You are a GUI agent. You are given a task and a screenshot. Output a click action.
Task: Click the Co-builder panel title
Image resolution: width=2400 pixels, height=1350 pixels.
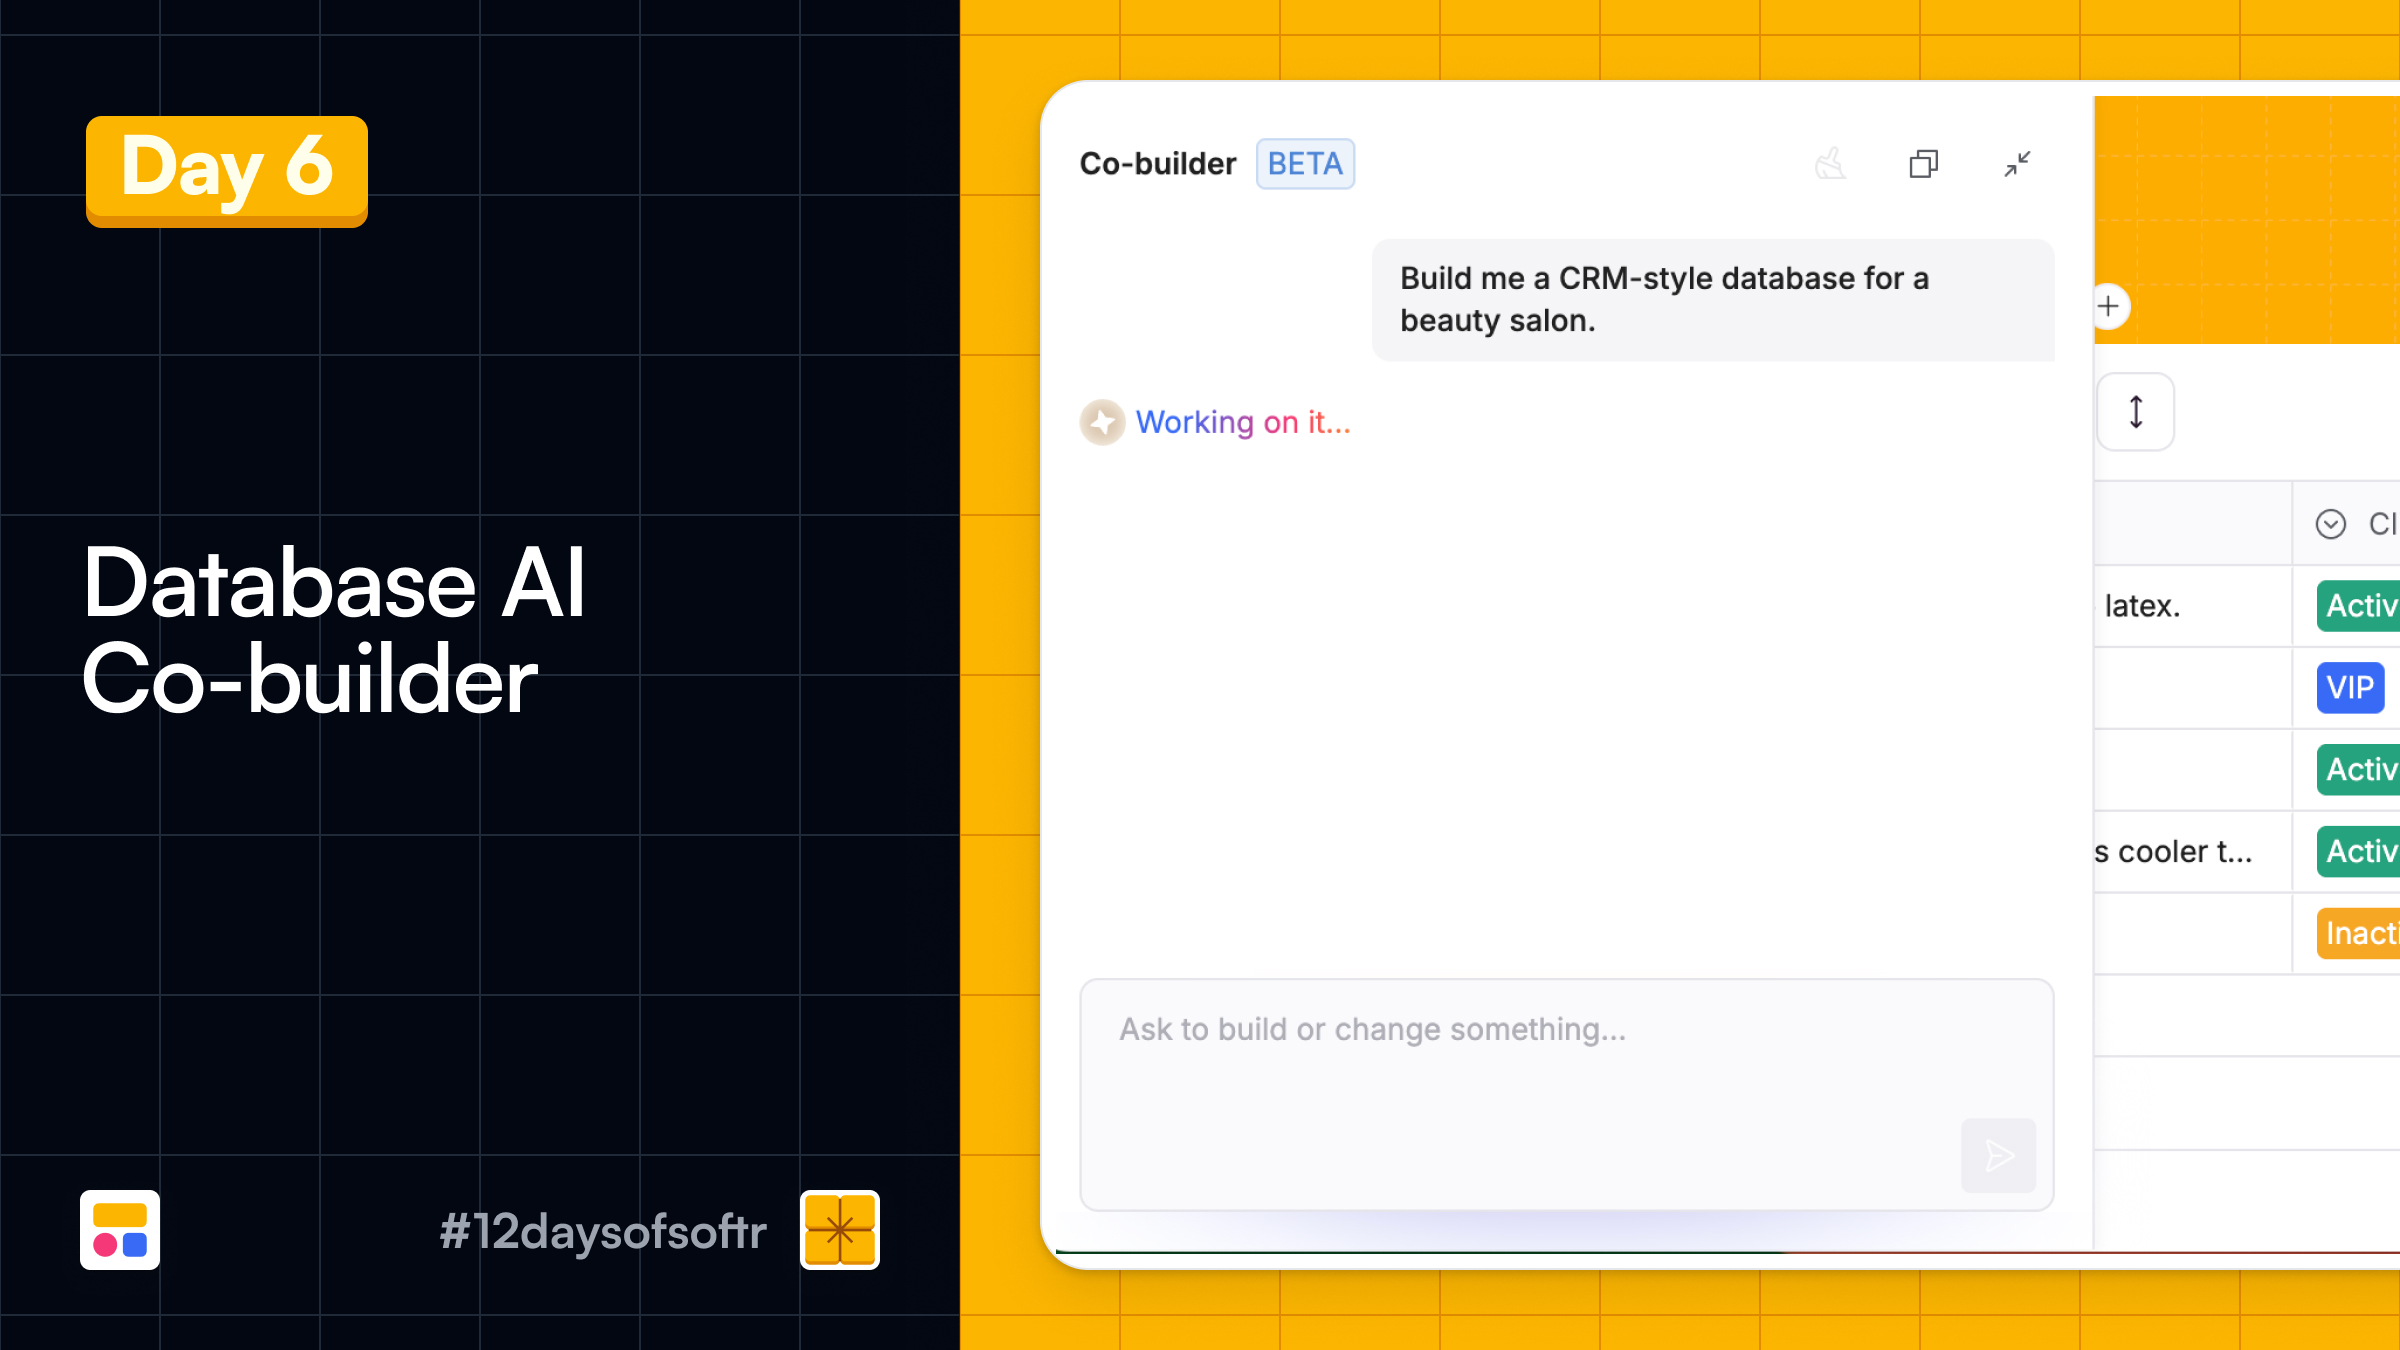[x=1158, y=164]
